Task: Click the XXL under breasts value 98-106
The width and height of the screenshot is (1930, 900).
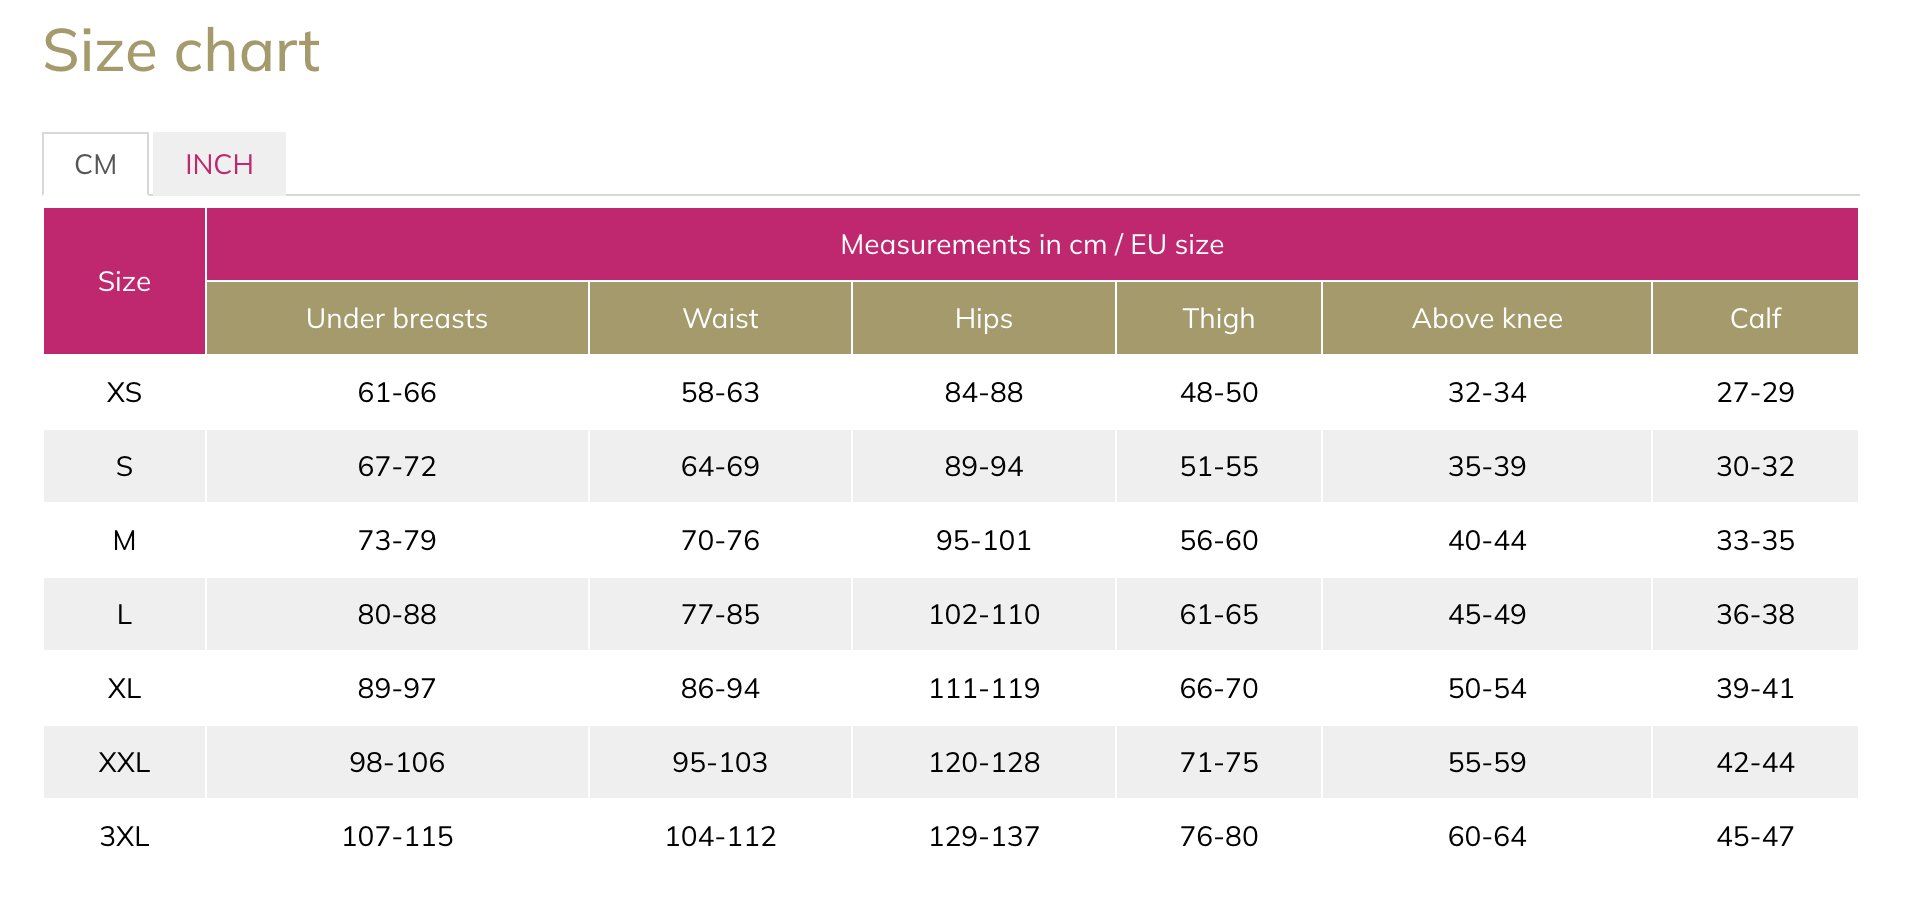Action: point(397,762)
